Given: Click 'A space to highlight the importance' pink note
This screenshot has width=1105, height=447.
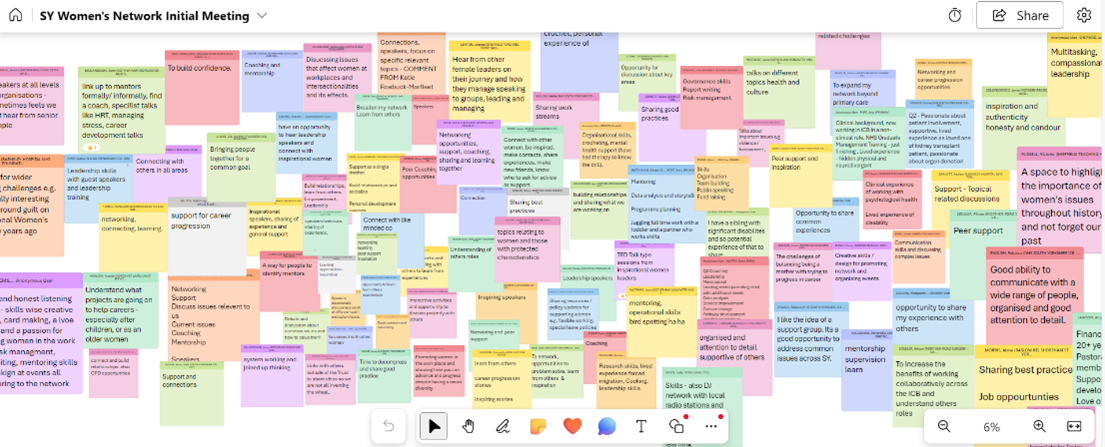Looking at the screenshot, I should pos(1061,200).
